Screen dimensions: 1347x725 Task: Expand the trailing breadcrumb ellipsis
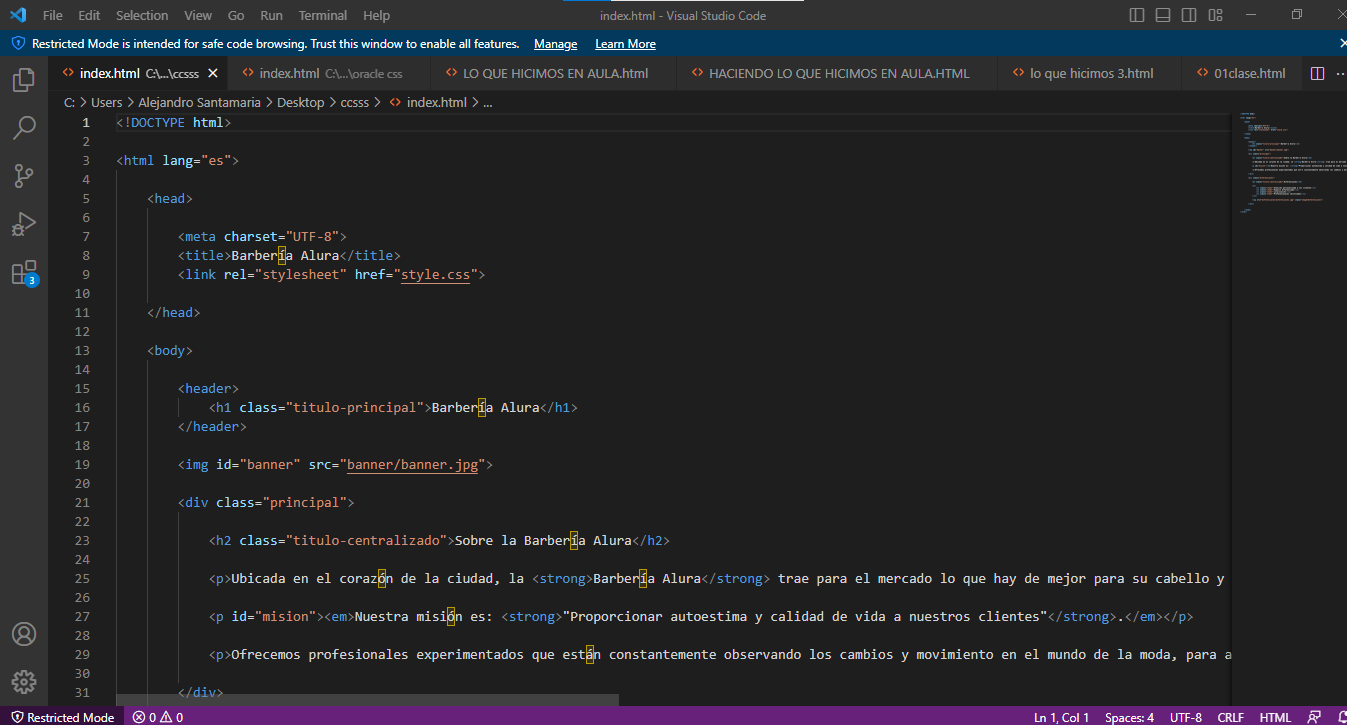[489, 102]
